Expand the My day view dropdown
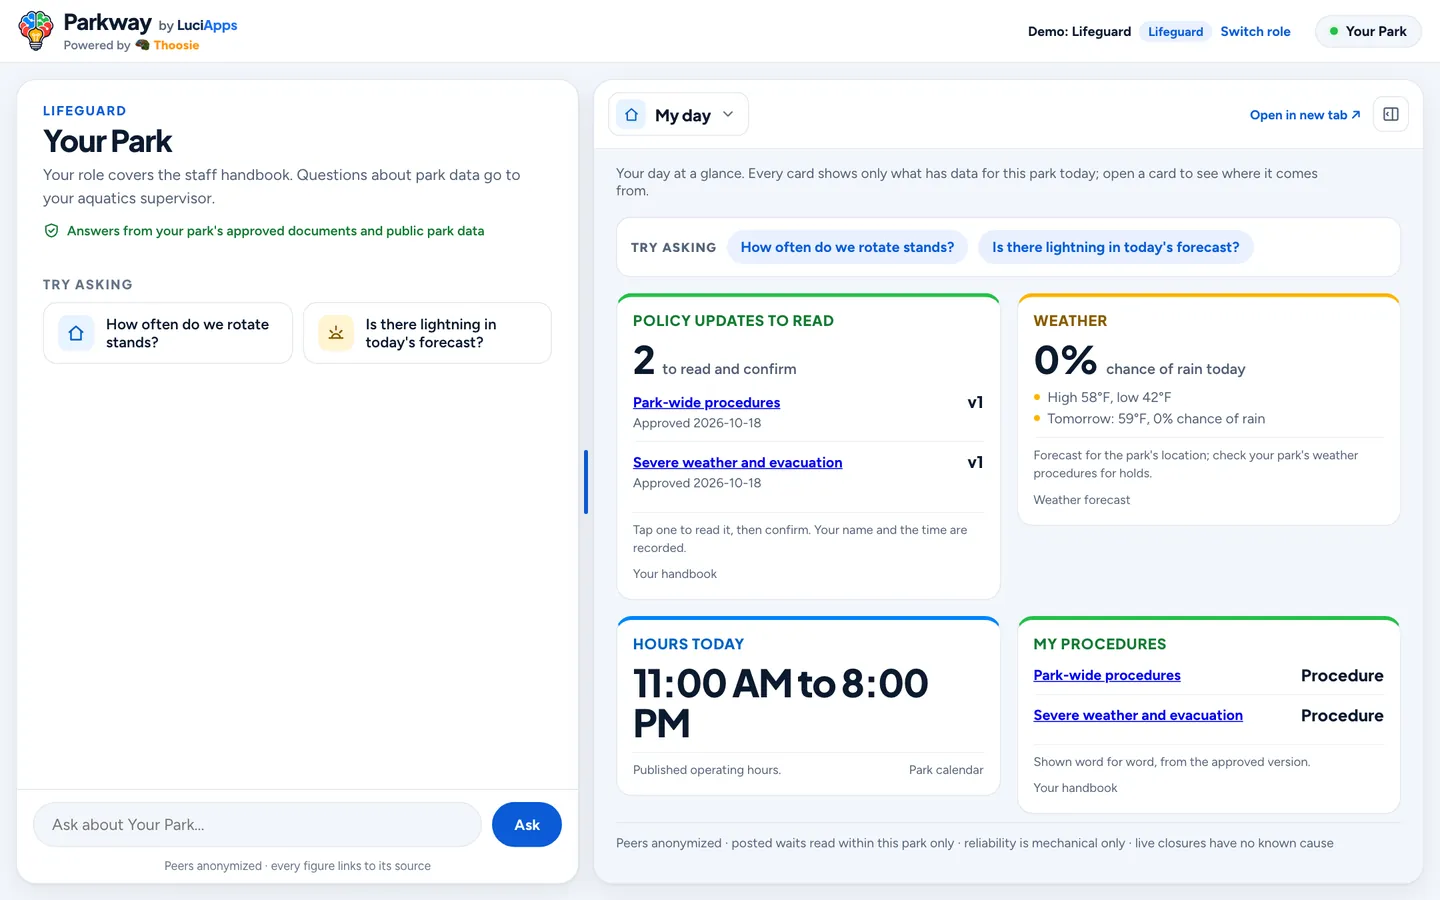This screenshot has width=1440, height=900. tap(678, 115)
